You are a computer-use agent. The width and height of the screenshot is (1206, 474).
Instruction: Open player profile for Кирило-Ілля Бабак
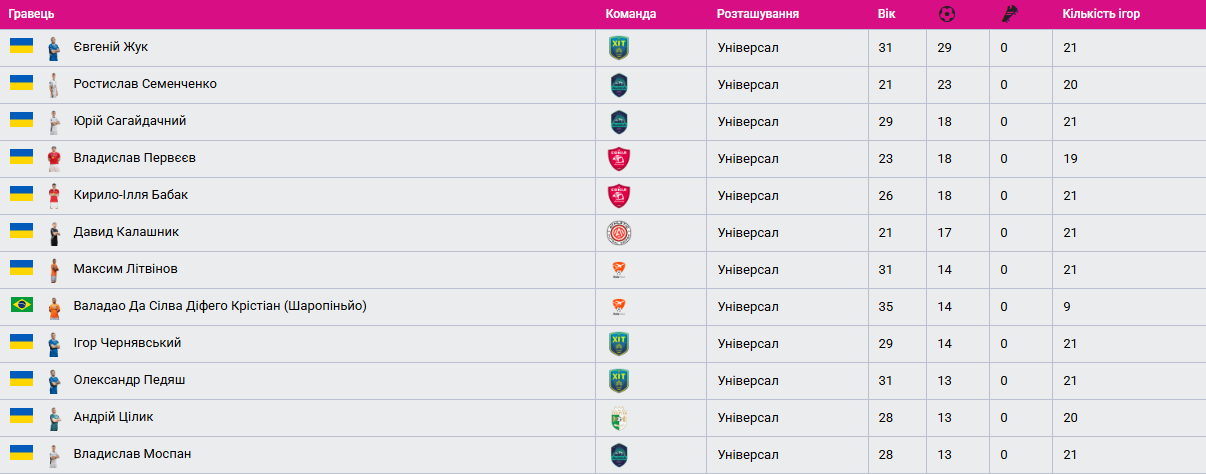click(x=130, y=195)
